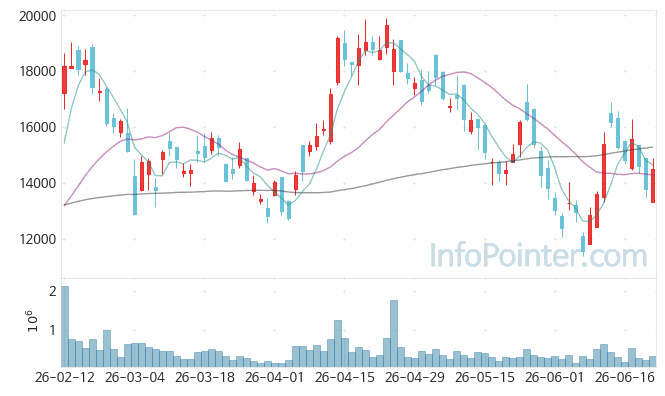The width and height of the screenshot is (665, 396).
Task: Click the 26-04-01 date label
Action: coord(274,377)
